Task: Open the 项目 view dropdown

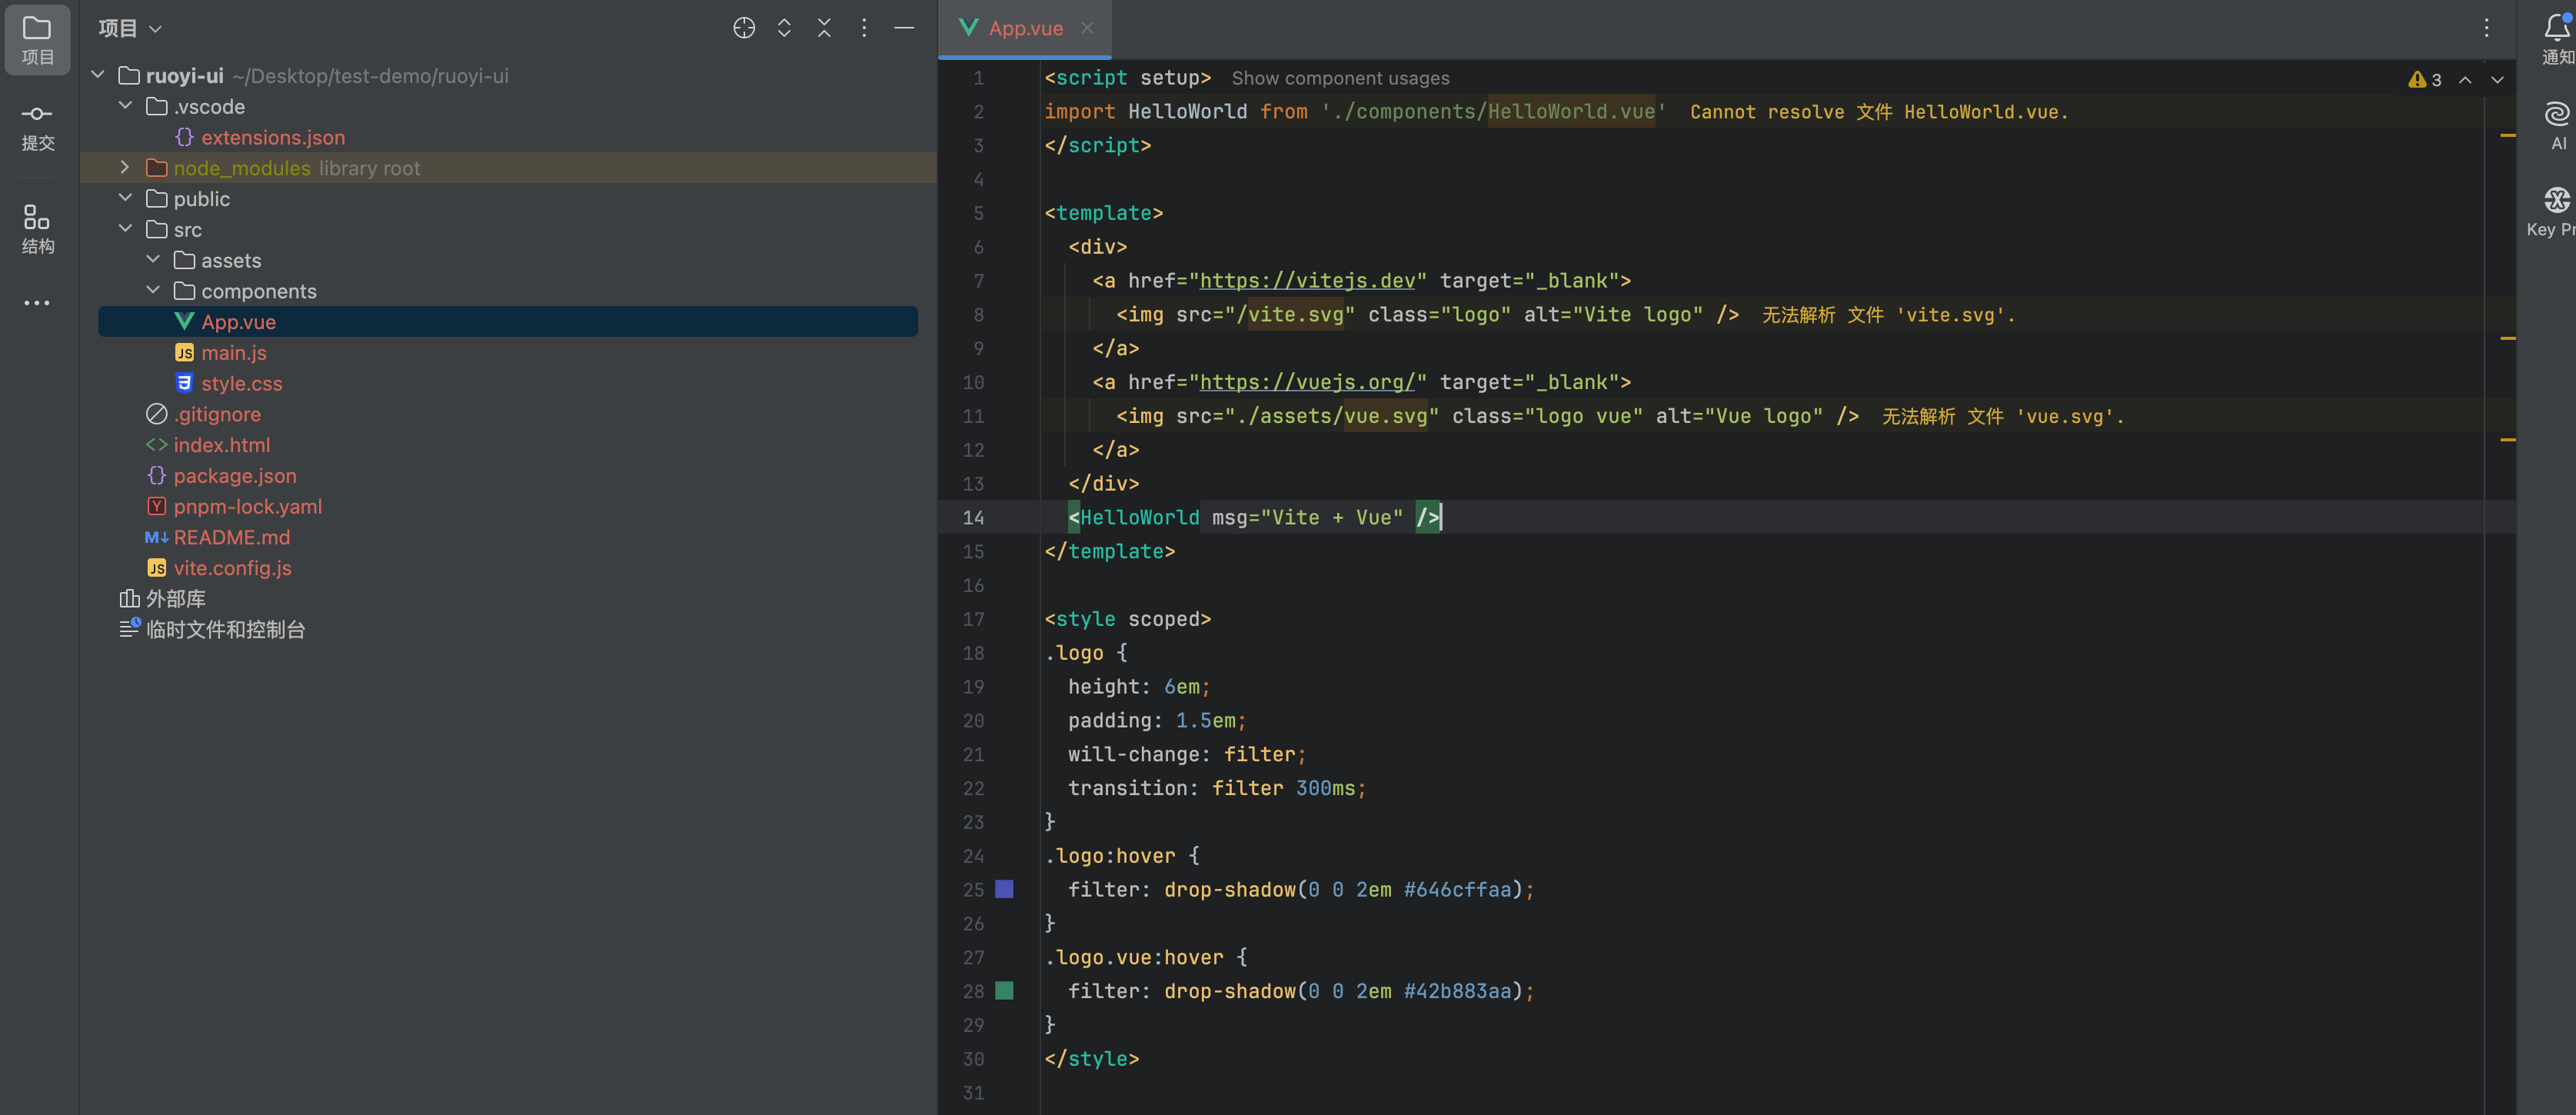Action: click(130, 28)
